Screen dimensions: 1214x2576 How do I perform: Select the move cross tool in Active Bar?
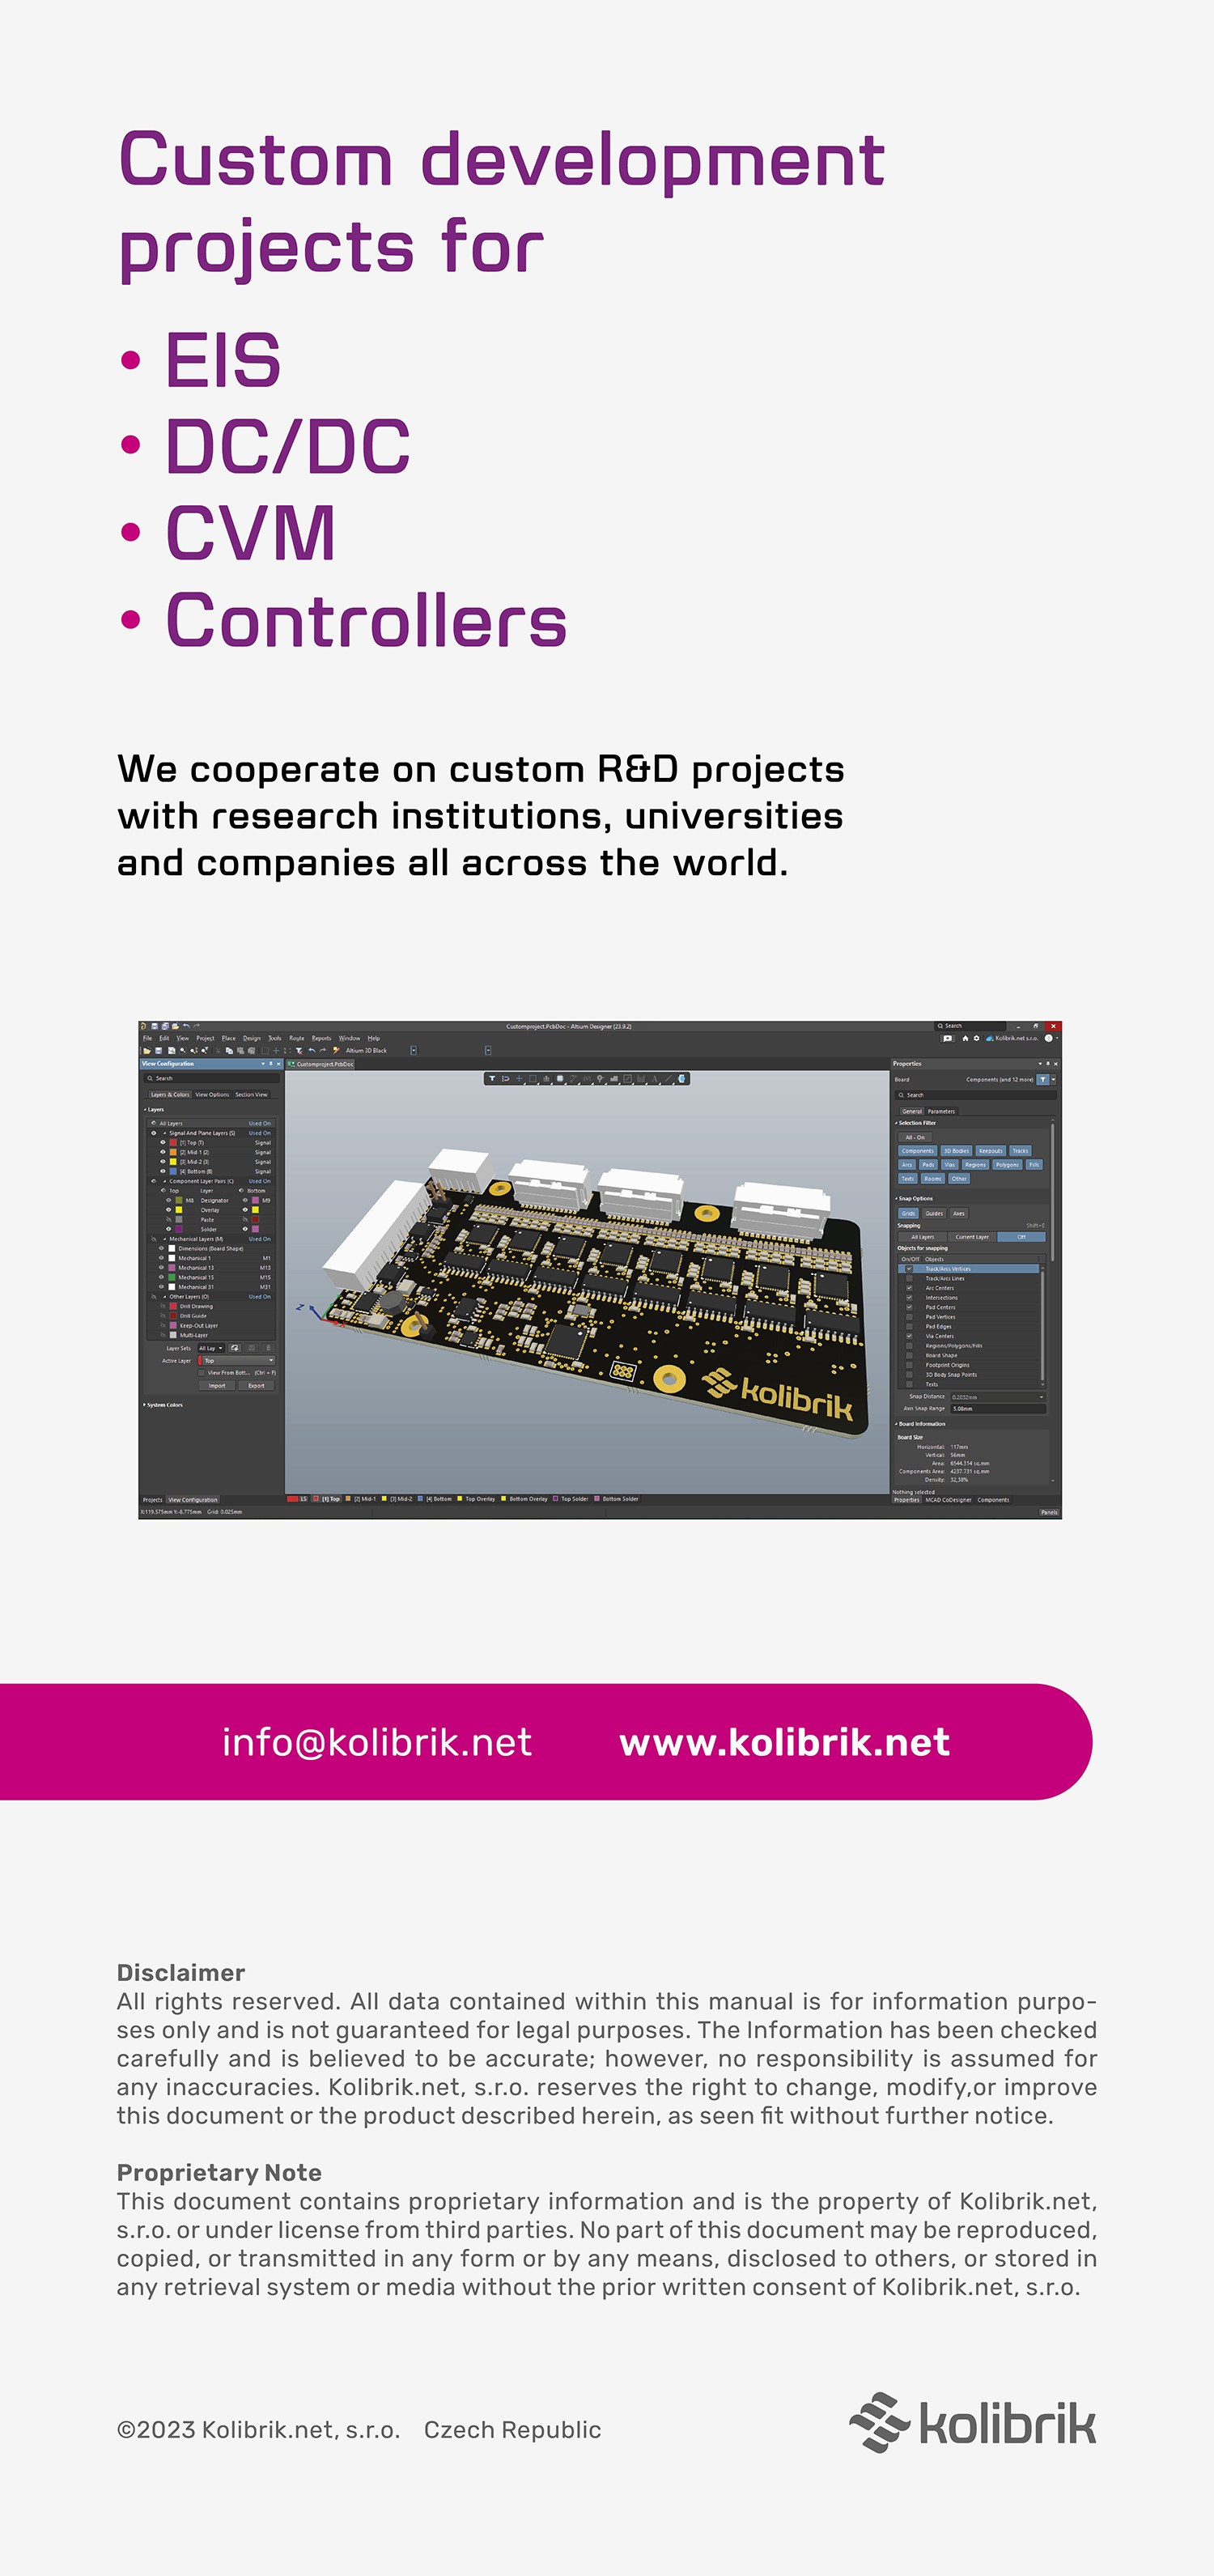pos(519,1079)
